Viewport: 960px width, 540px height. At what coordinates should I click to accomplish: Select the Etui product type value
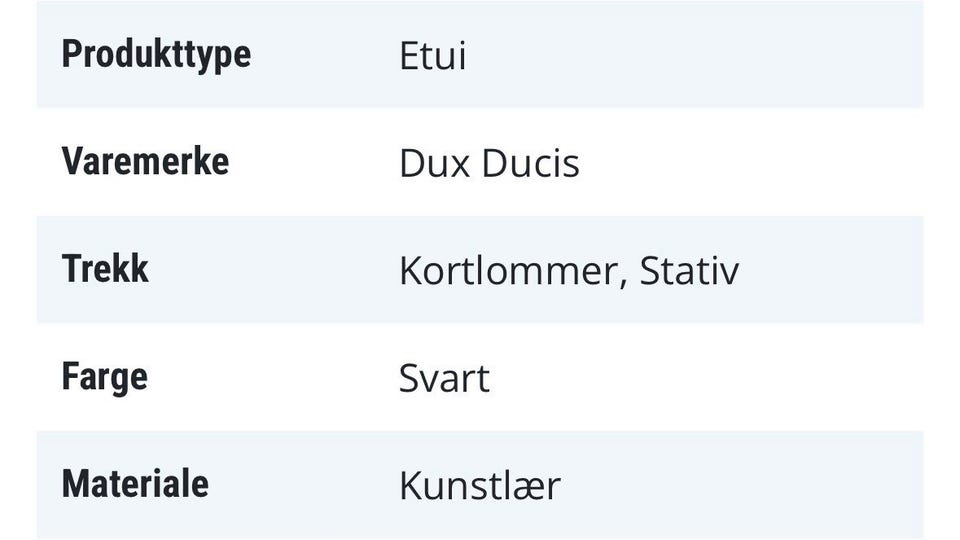[x=432, y=56]
